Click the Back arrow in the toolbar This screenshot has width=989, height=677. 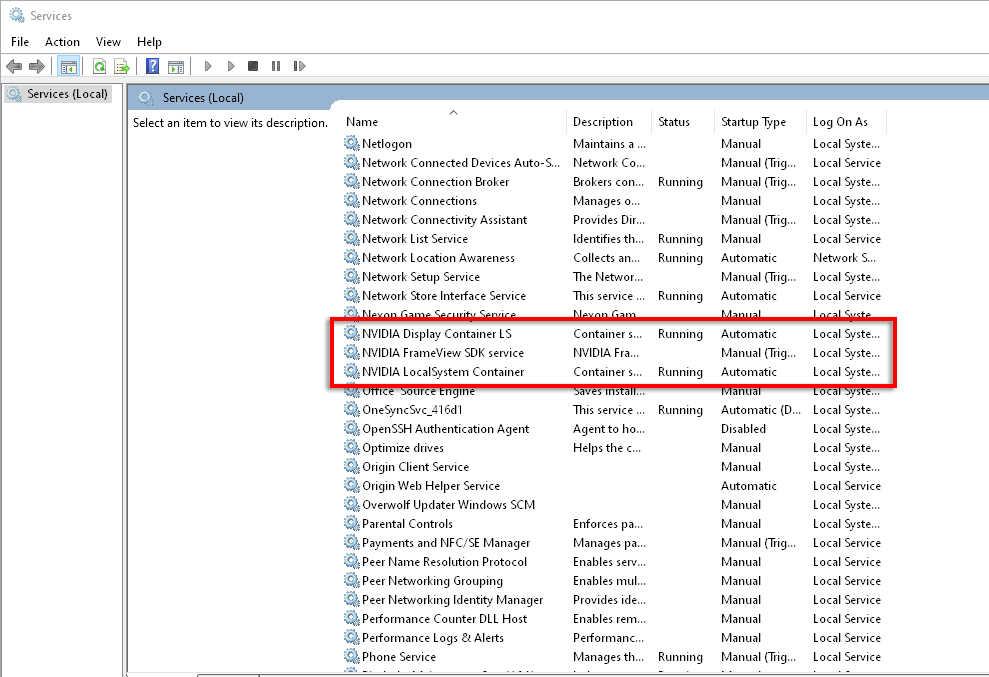14,67
